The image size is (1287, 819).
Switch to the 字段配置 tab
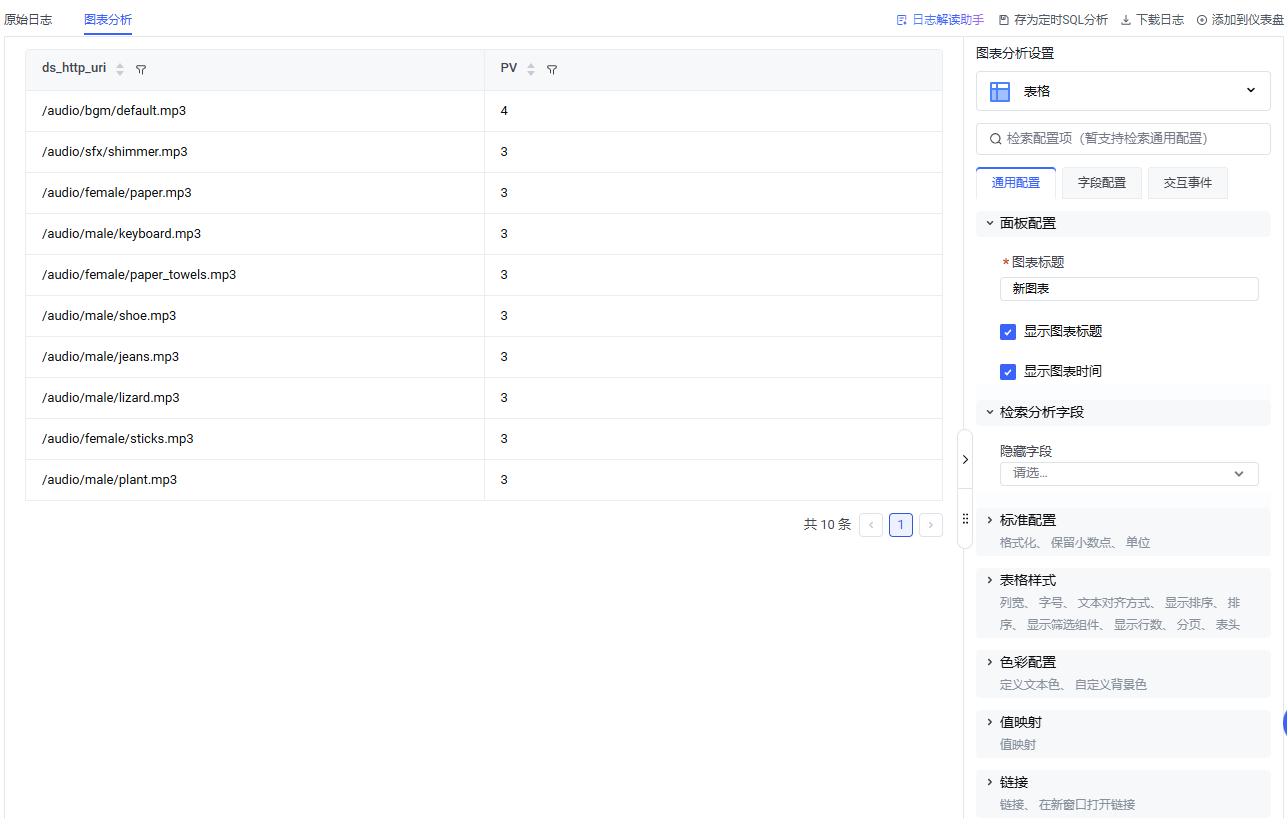tap(1101, 183)
